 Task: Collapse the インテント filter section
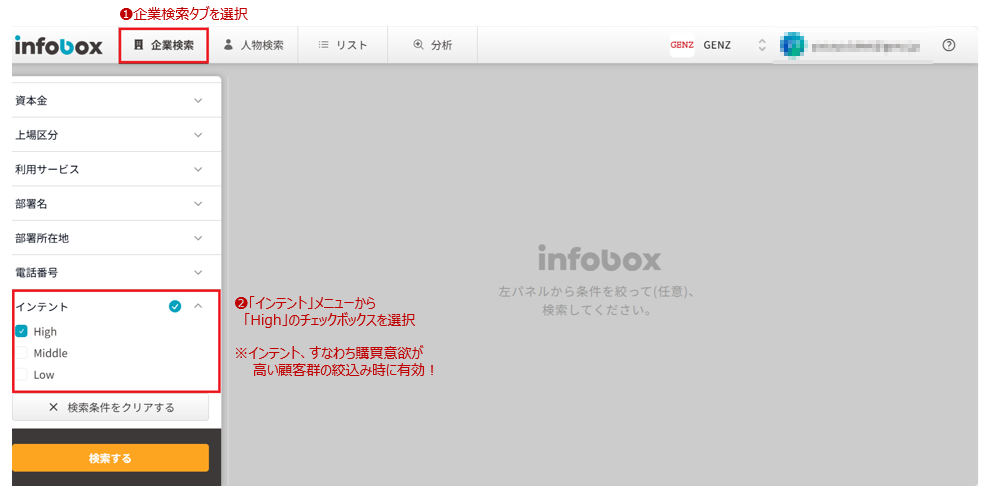pos(198,306)
